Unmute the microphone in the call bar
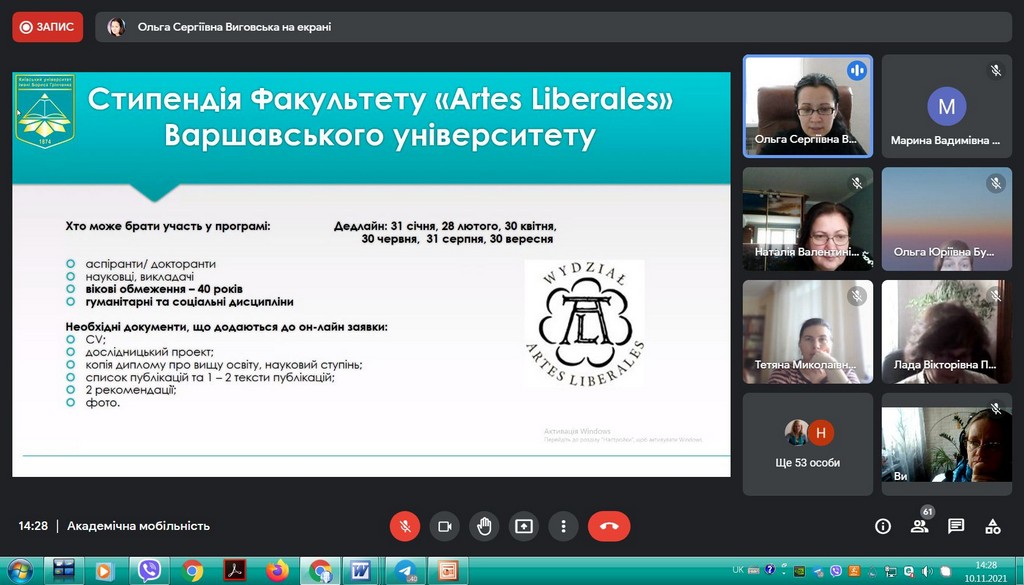Viewport: 1024px width, 585px height. pyautogui.click(x=405, y=526)
